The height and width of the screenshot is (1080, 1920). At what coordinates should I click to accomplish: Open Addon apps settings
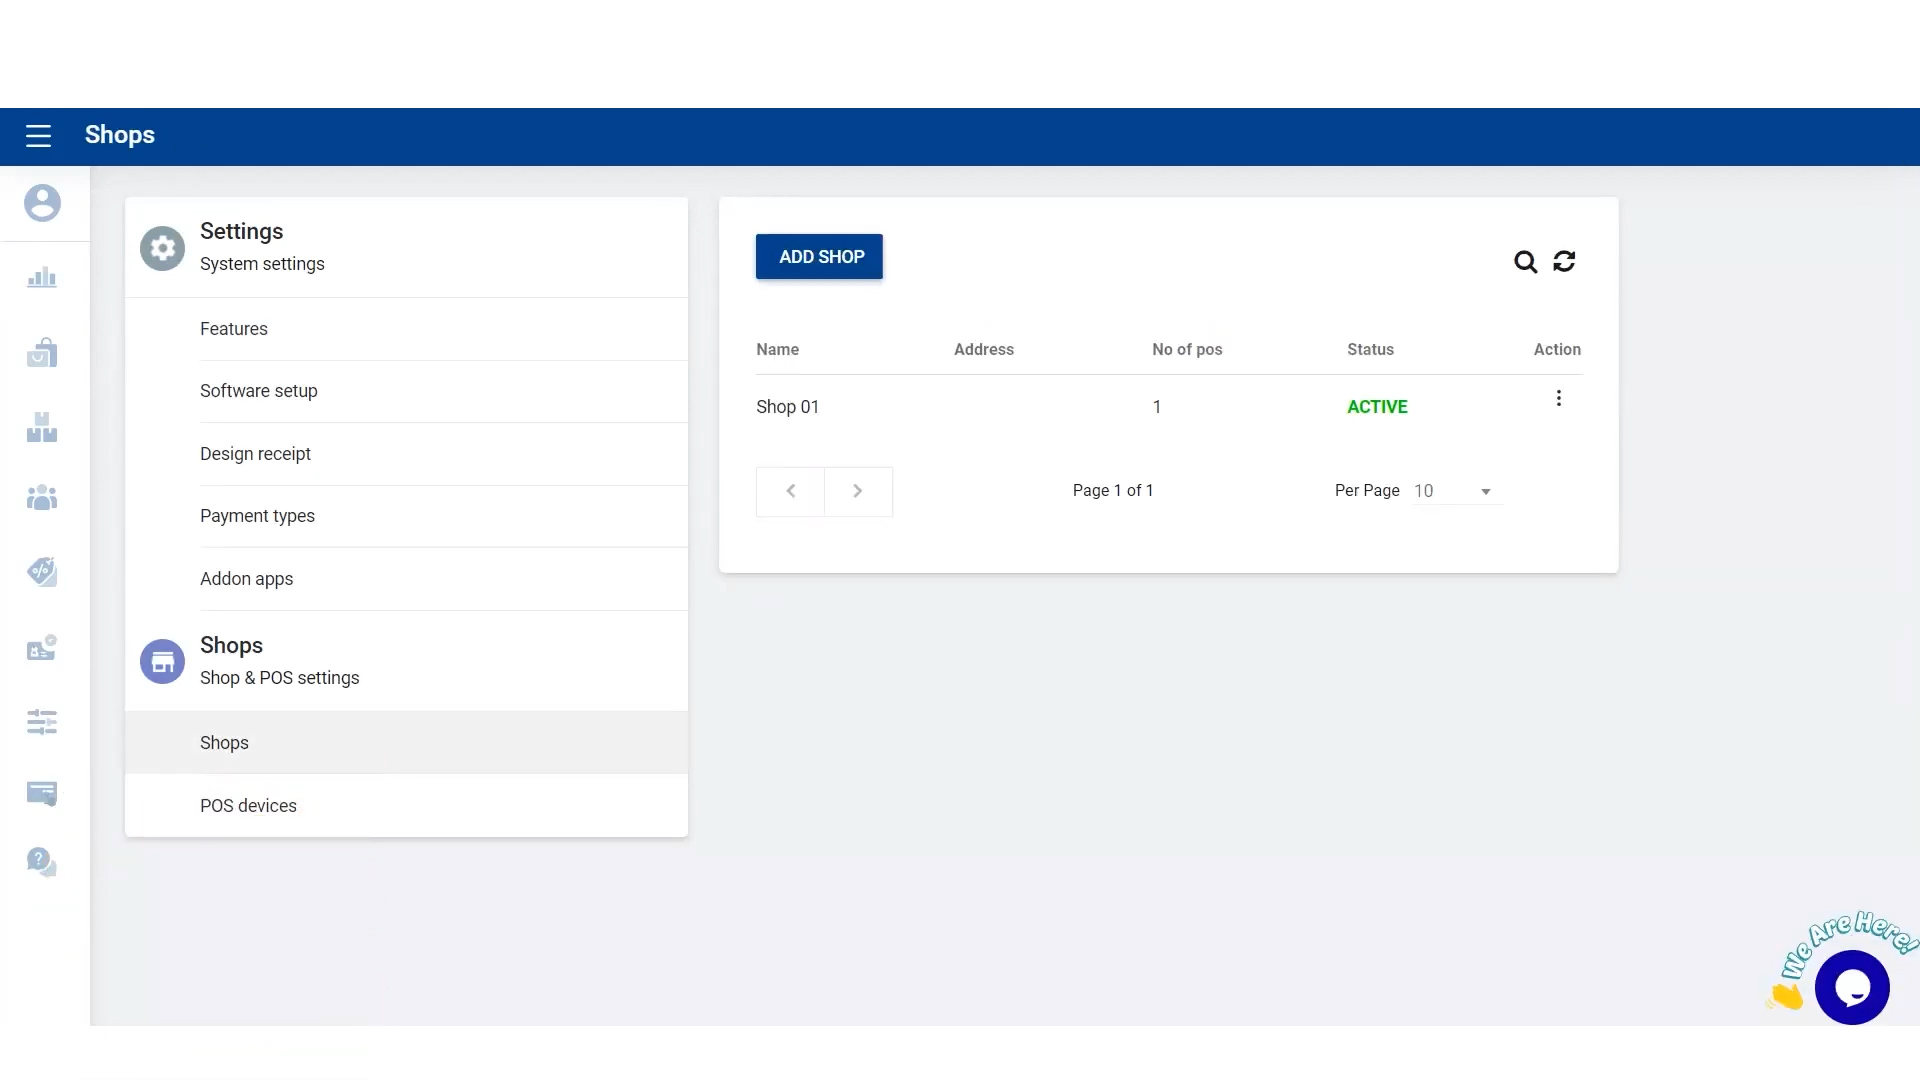246,579
